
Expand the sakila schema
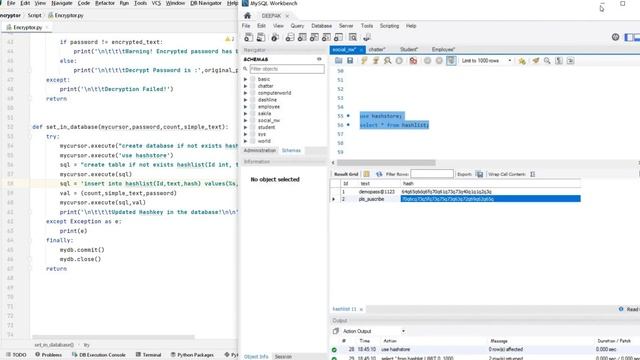point(246,113)
